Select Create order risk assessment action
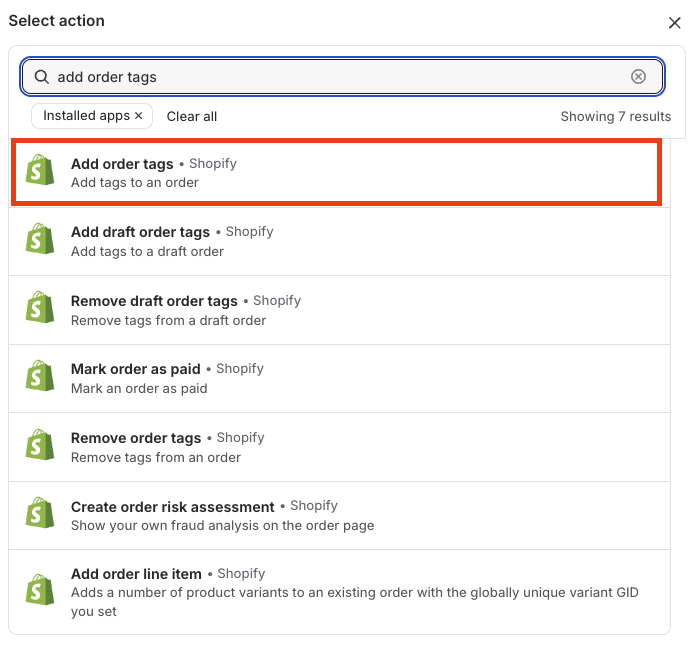The height and width of the screenshot is (669, 691). (339, 516)
